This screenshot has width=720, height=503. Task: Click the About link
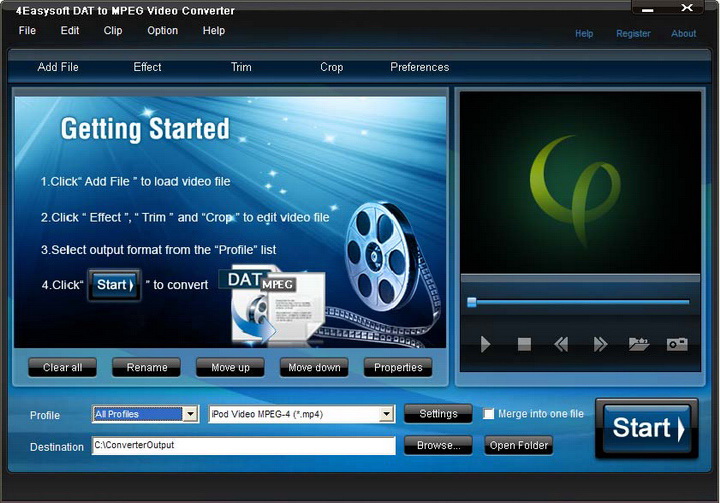pos(683,34)
